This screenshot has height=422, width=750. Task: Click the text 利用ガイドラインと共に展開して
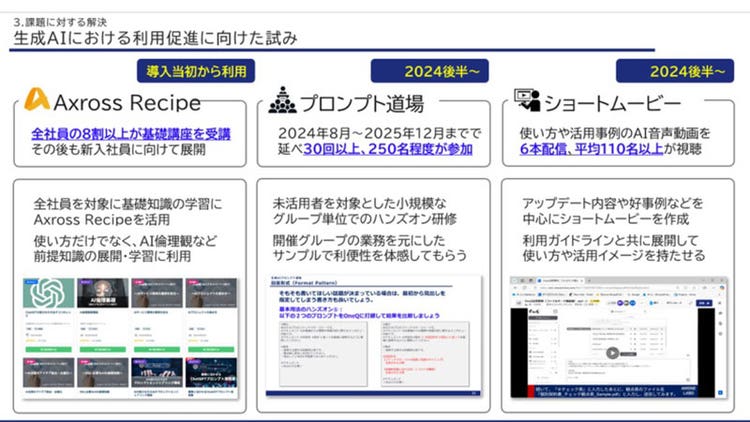[610, 240]
